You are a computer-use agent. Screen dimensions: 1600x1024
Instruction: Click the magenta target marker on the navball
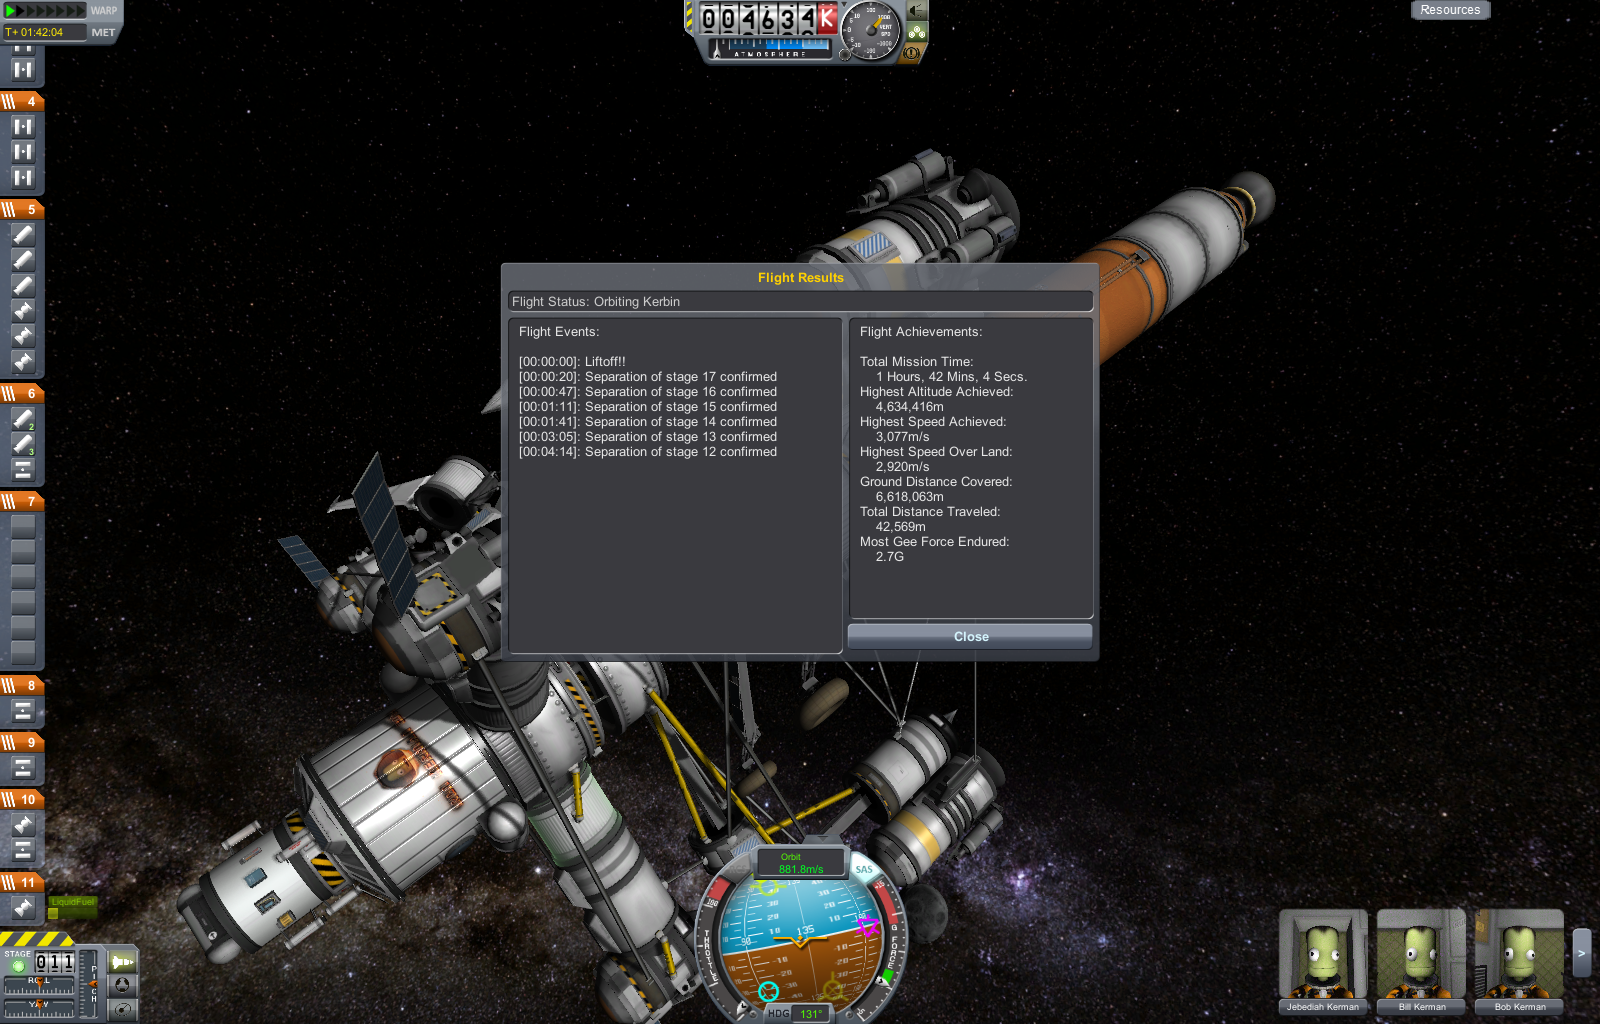pos(867,927)
